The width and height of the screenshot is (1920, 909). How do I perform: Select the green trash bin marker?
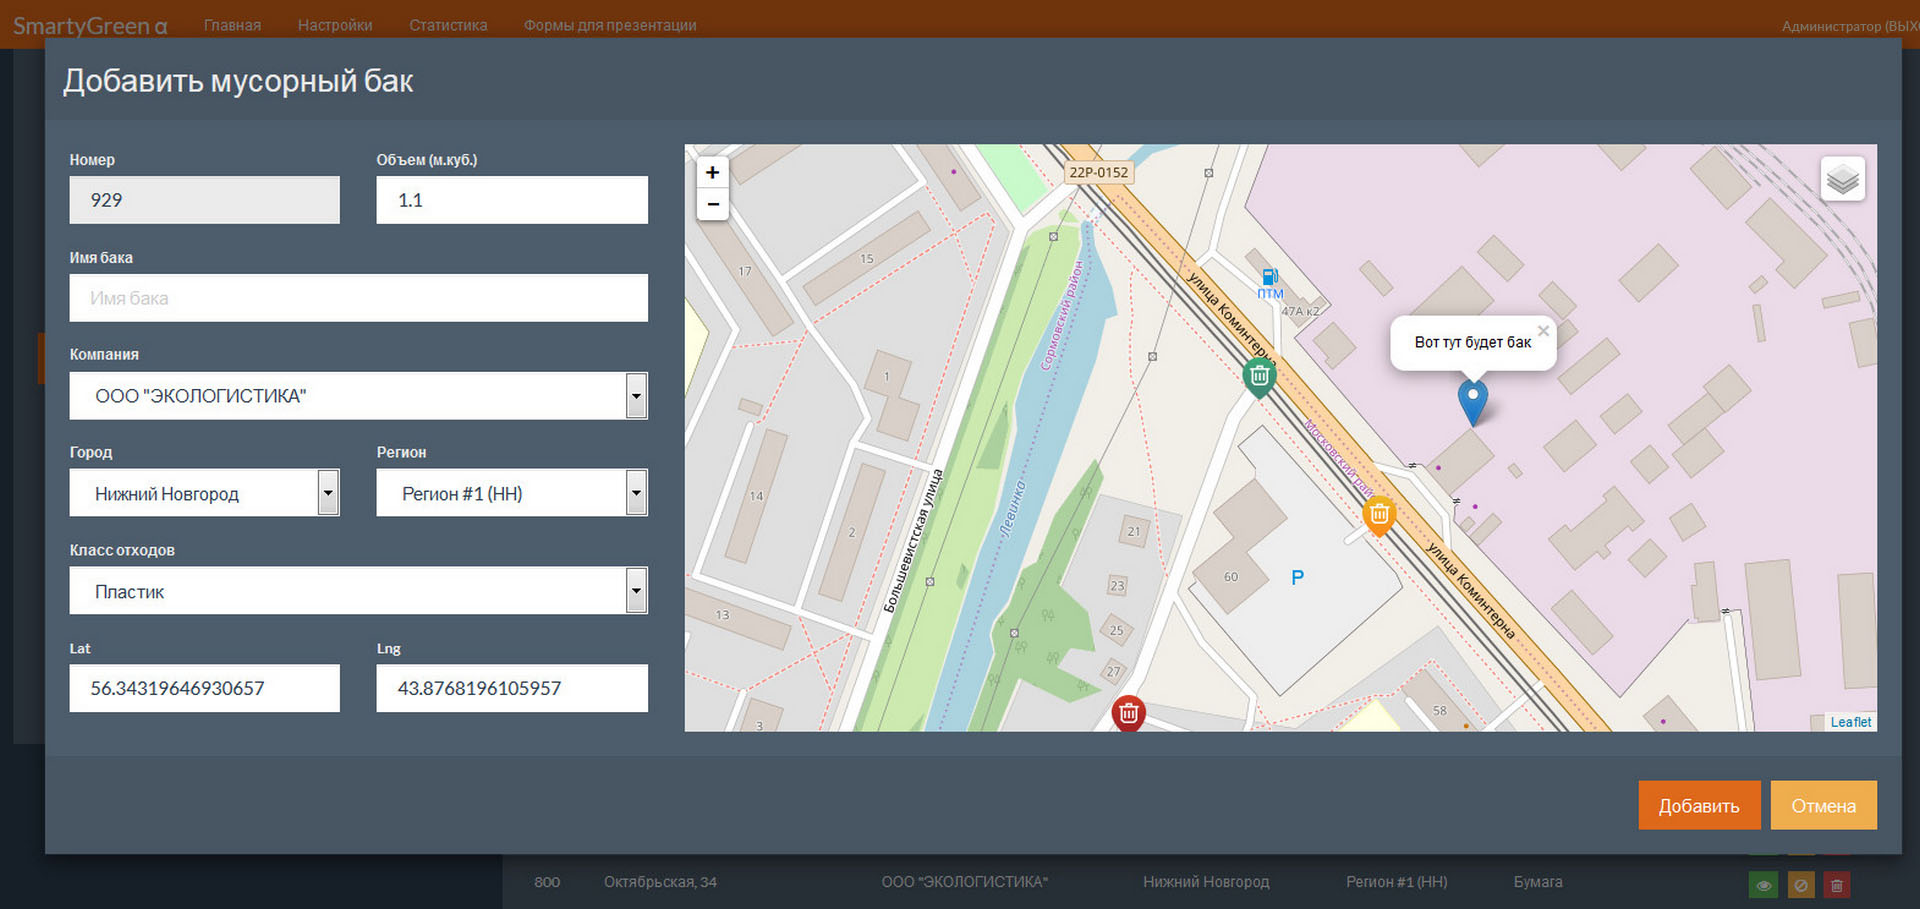point(1259,377)
